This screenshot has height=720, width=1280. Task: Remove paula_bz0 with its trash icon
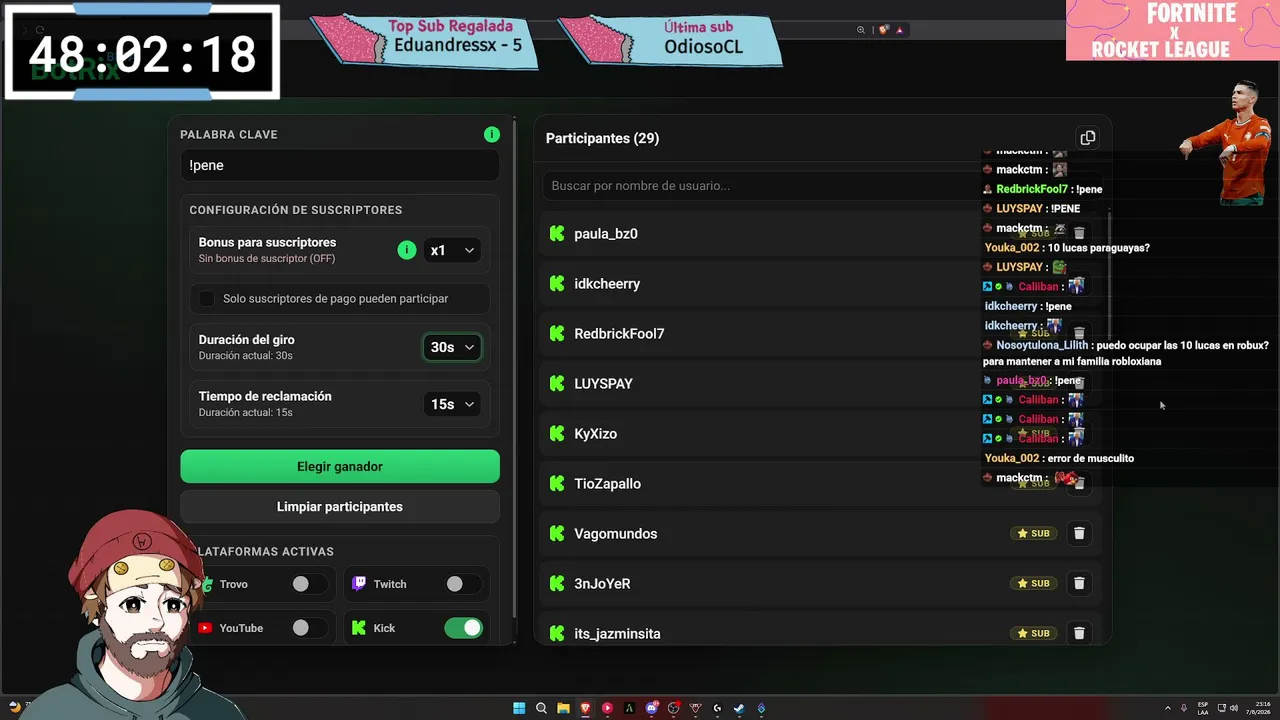pyautogui.click(x=1079, y=233)
